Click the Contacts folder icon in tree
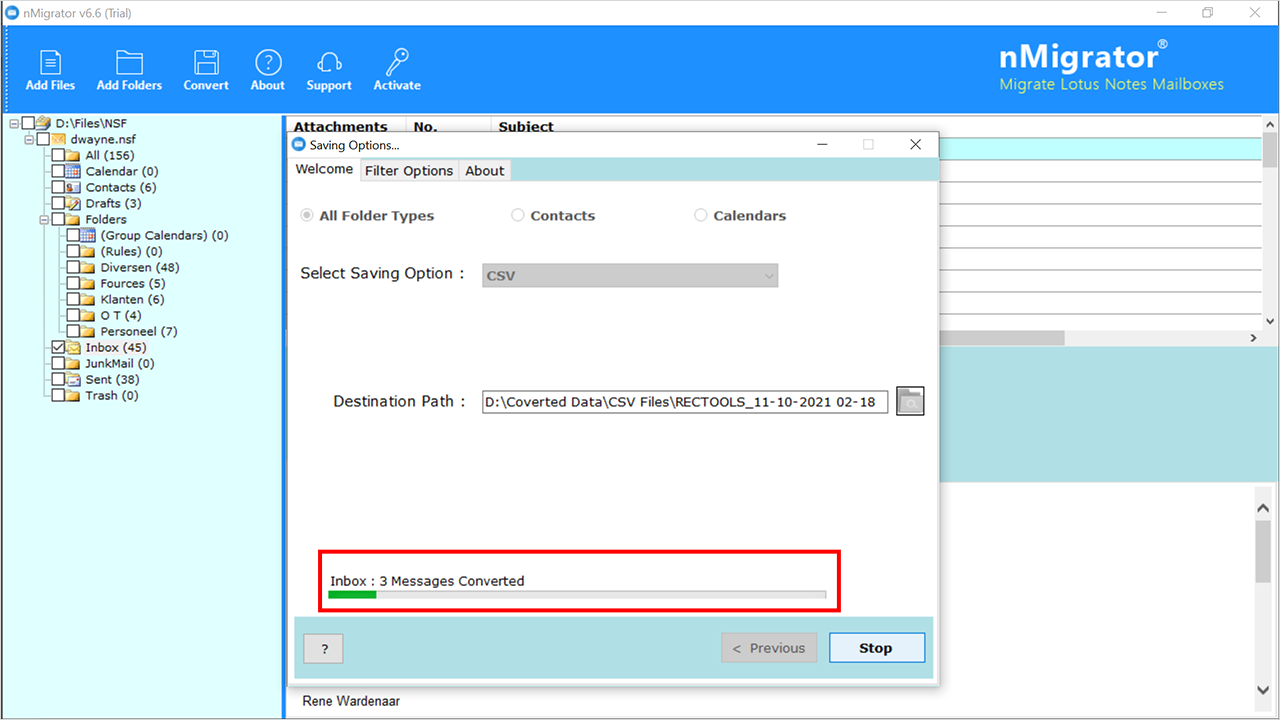The image size is (1280, 720). tap(74, 188)
